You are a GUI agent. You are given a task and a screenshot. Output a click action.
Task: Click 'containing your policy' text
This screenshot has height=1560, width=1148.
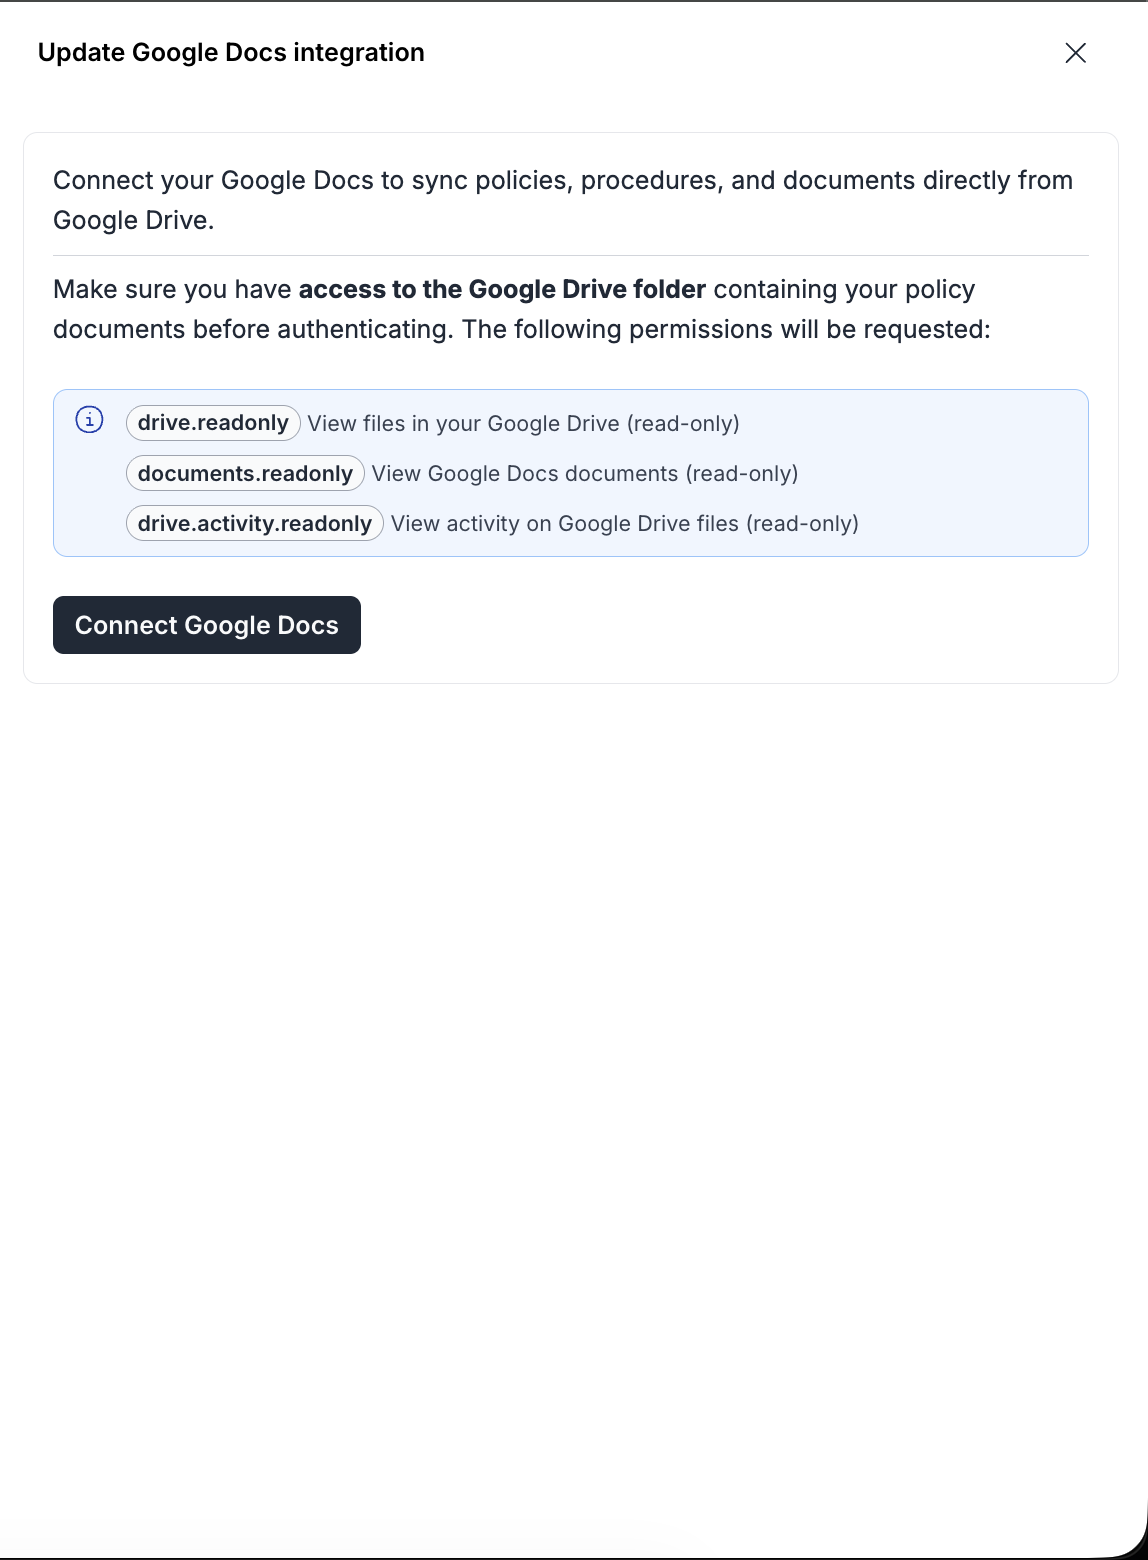(844, 290)
